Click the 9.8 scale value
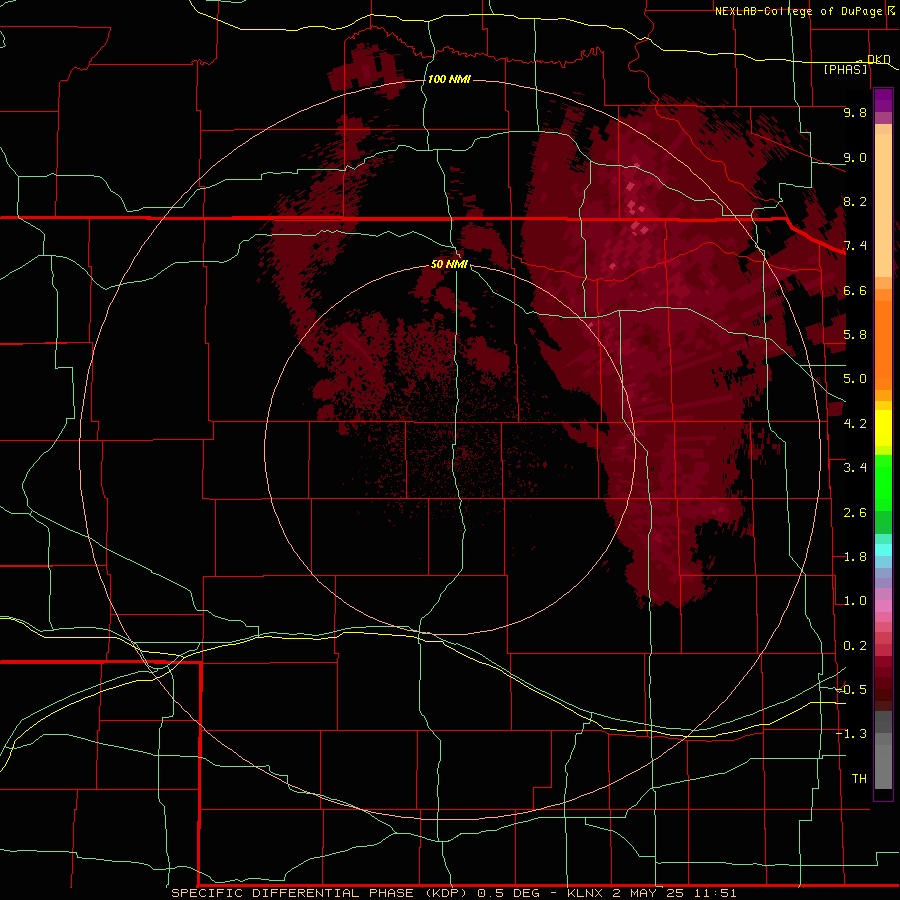Image resolution: width=900 pixels, height=900 pixels. point(855,112)
